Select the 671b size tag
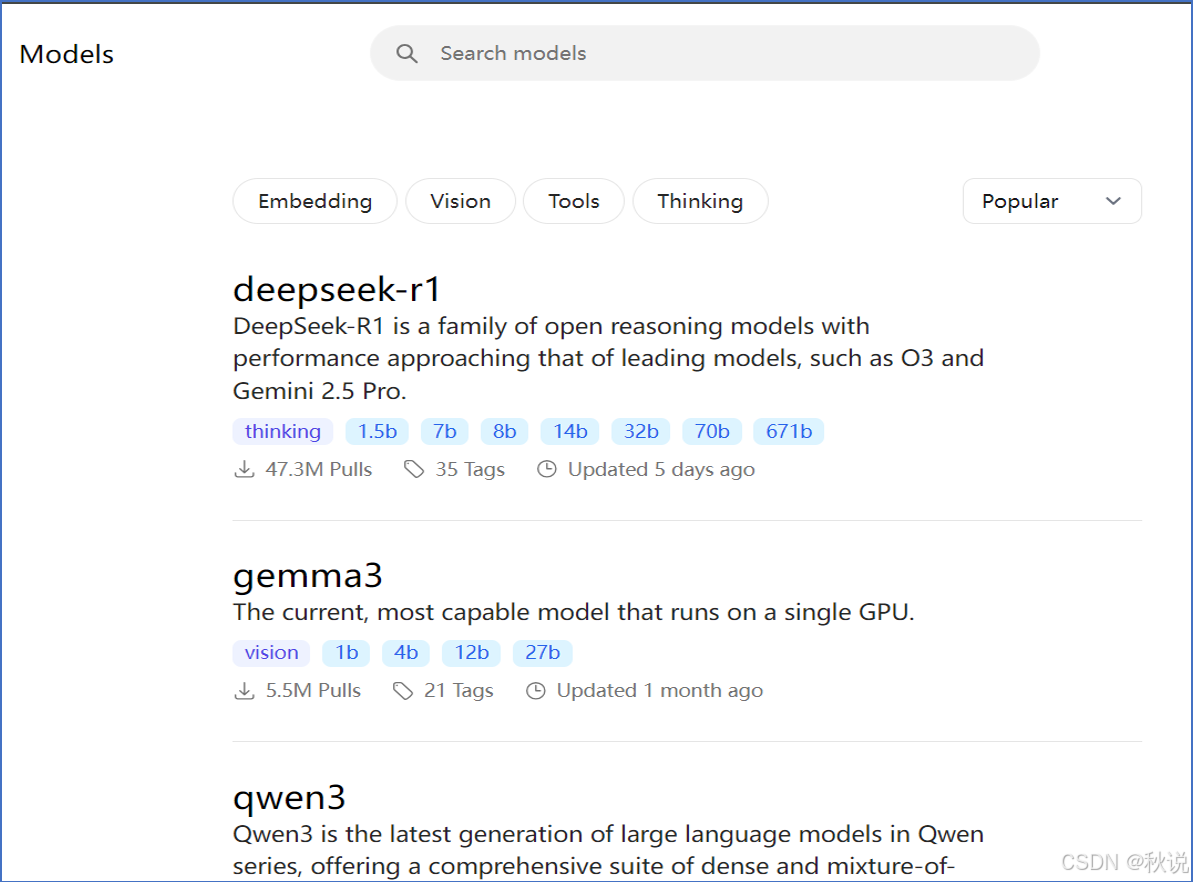The width and height of the screenshot is (1193, 882). [788, 431]
